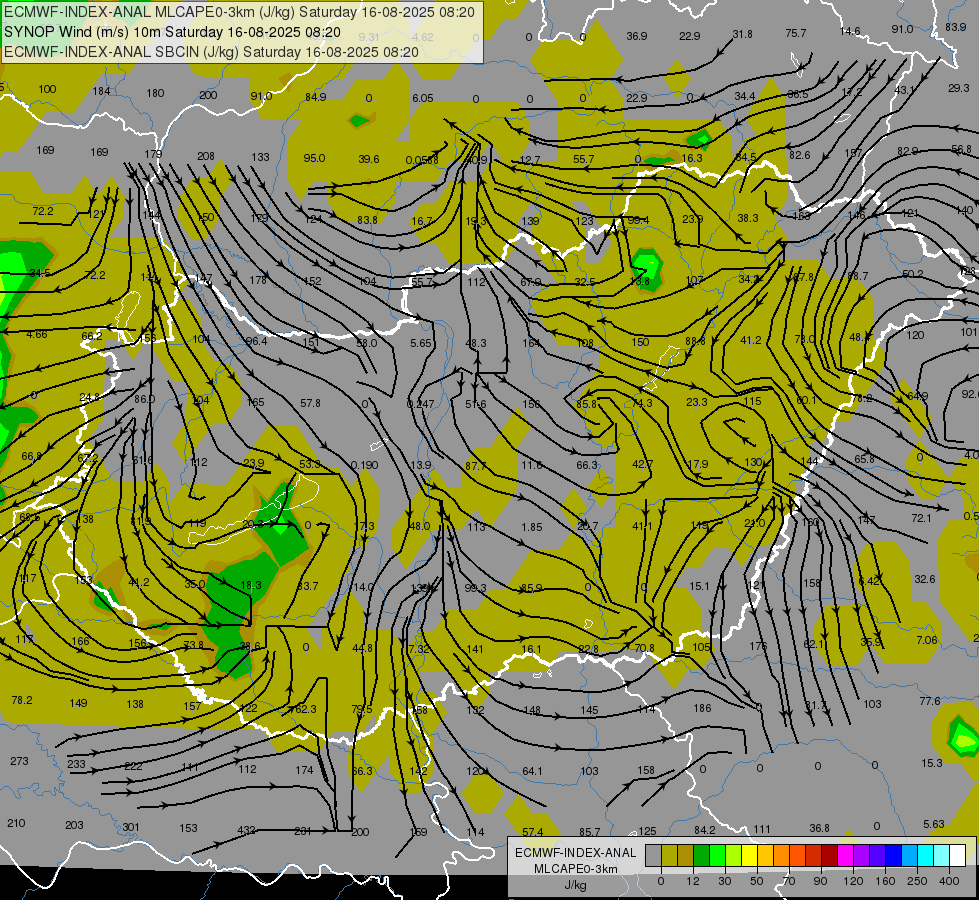
Task: Click the map value 77.6
Action: click(x=930, y=701)
